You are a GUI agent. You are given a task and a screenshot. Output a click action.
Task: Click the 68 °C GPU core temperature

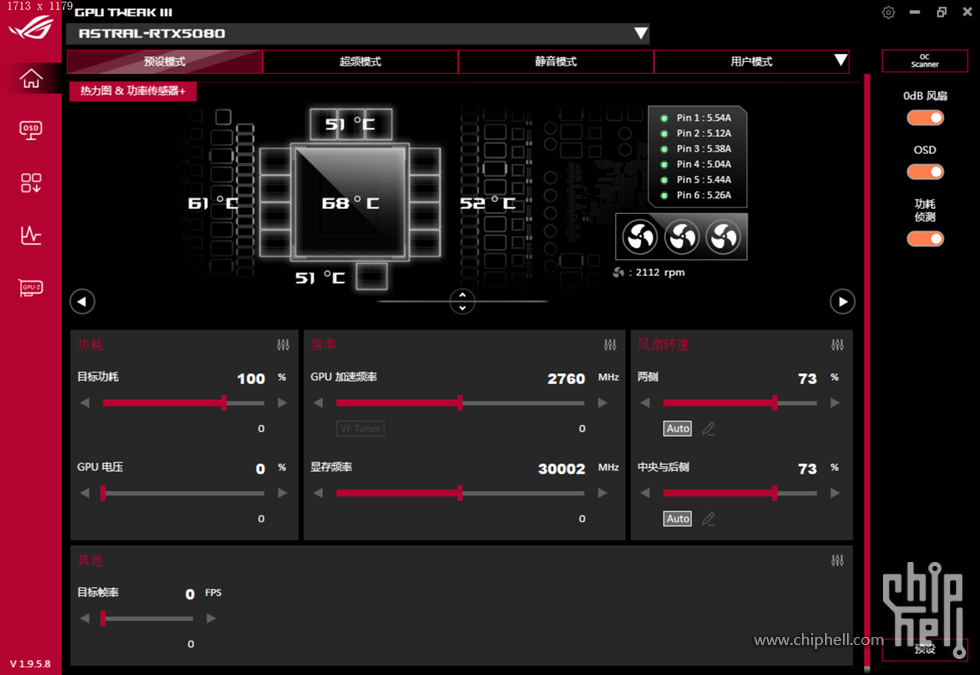click(x=351, y=203)
